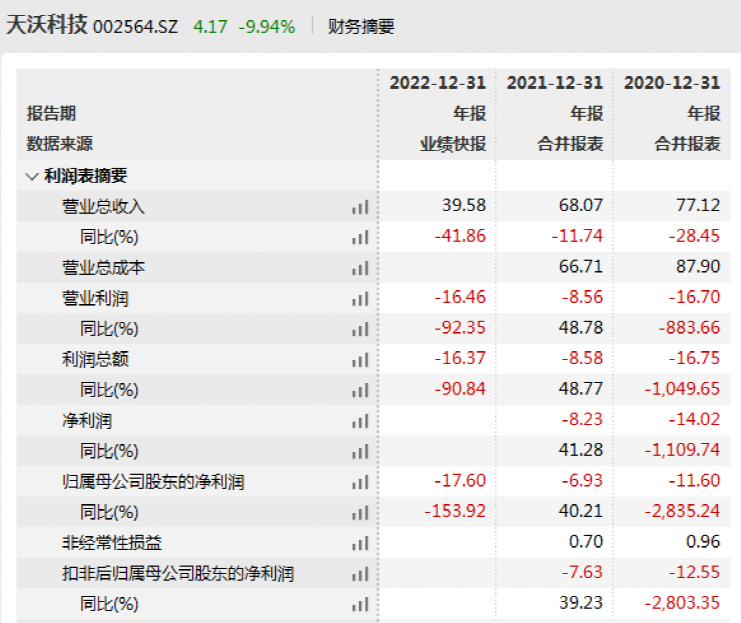Click chart icon beside 非经常性损益
The width and height of the screenshot is (741, 623).
point(360,544)
